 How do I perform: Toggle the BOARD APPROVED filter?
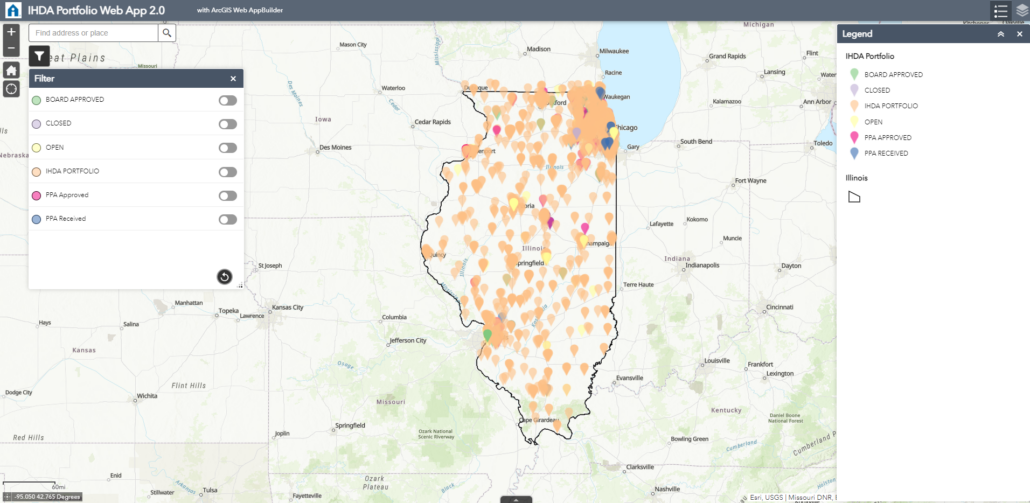click(228, 100)
